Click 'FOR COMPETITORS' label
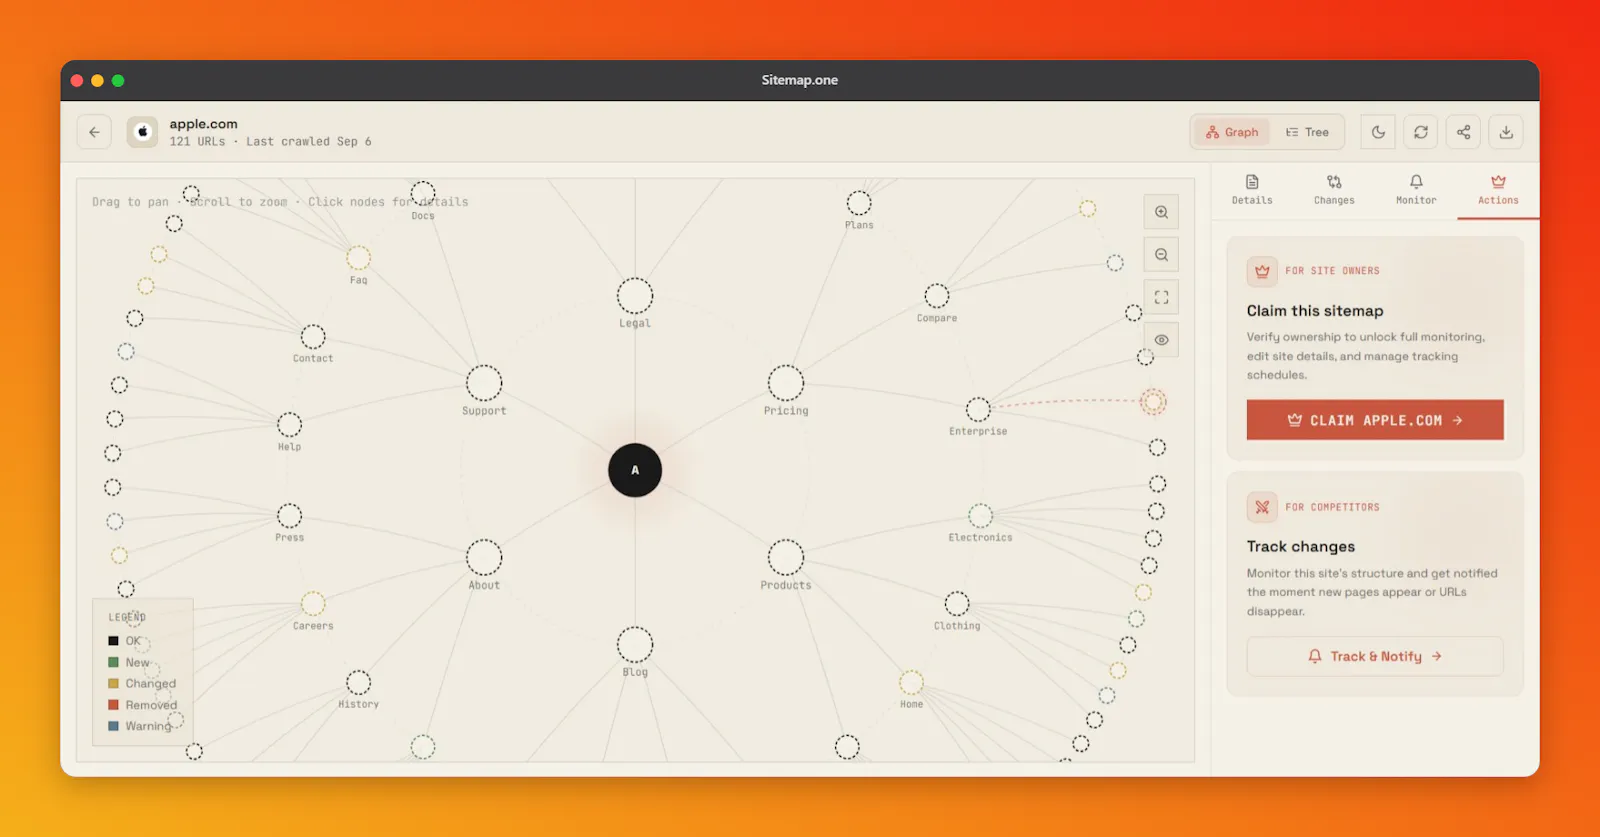This screenshot has height=837, width=1600. pos(1332,507)
